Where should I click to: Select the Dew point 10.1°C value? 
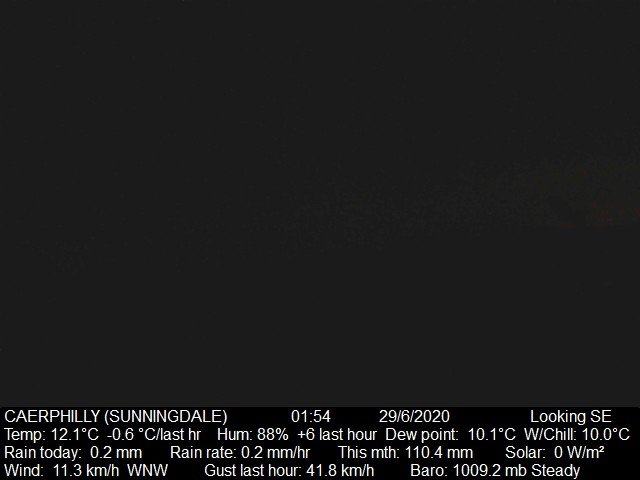click(x=450, y=435)
